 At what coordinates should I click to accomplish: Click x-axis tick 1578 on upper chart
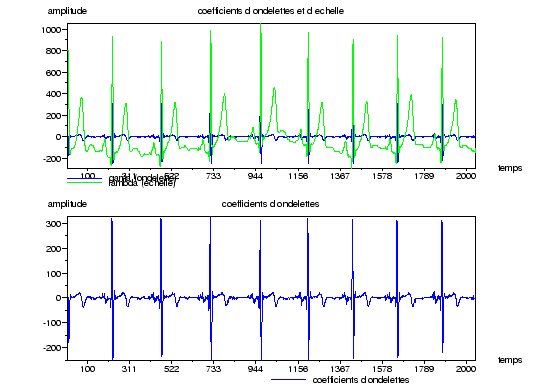tap(382, 177)
